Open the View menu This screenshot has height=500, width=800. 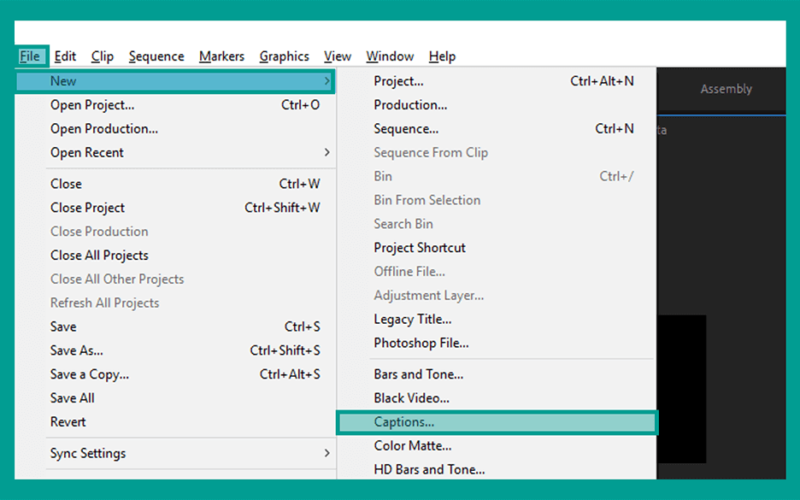(x=337, y=56)
